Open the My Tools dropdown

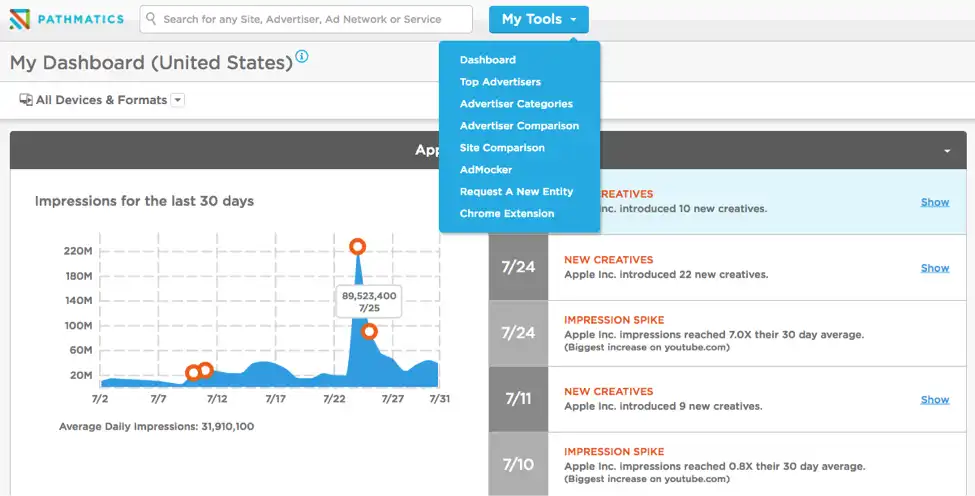click(x=538, y=19)
